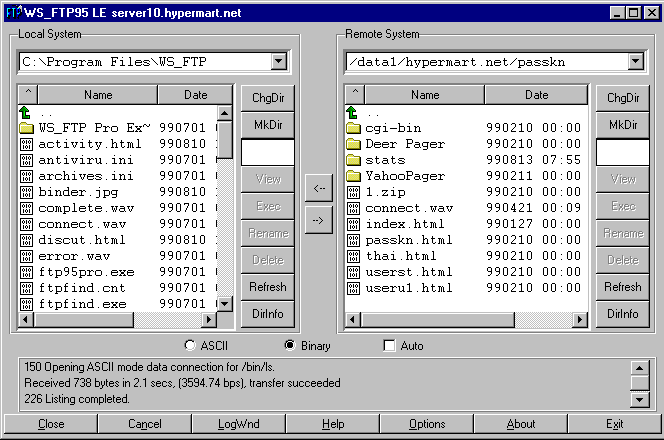Enable the Auto transfer mode checkbox
Image resolution: width=664 pixels, height=440 pixels.
389,346
